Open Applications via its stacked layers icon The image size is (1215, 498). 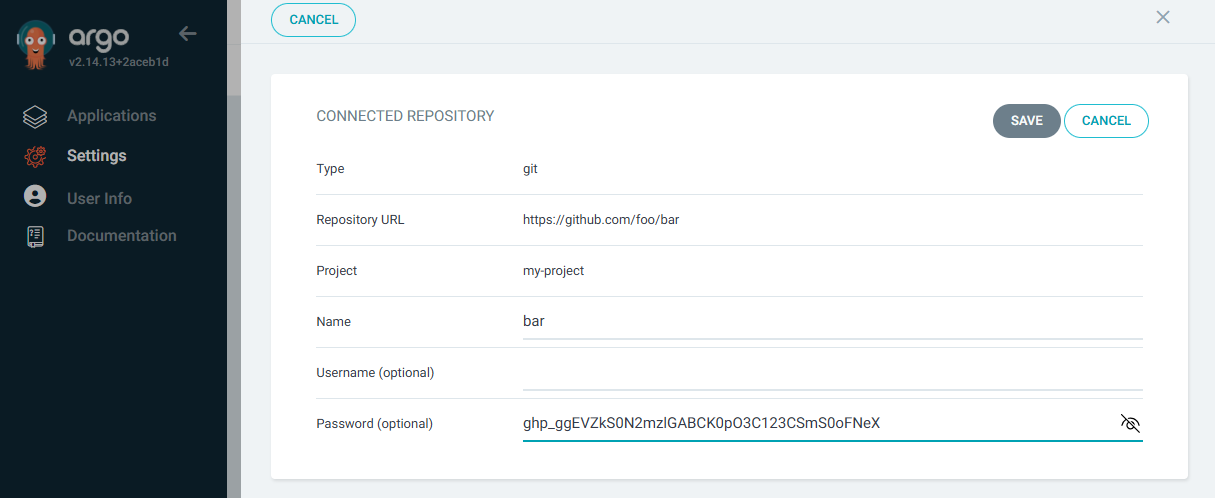coord(35,116)
